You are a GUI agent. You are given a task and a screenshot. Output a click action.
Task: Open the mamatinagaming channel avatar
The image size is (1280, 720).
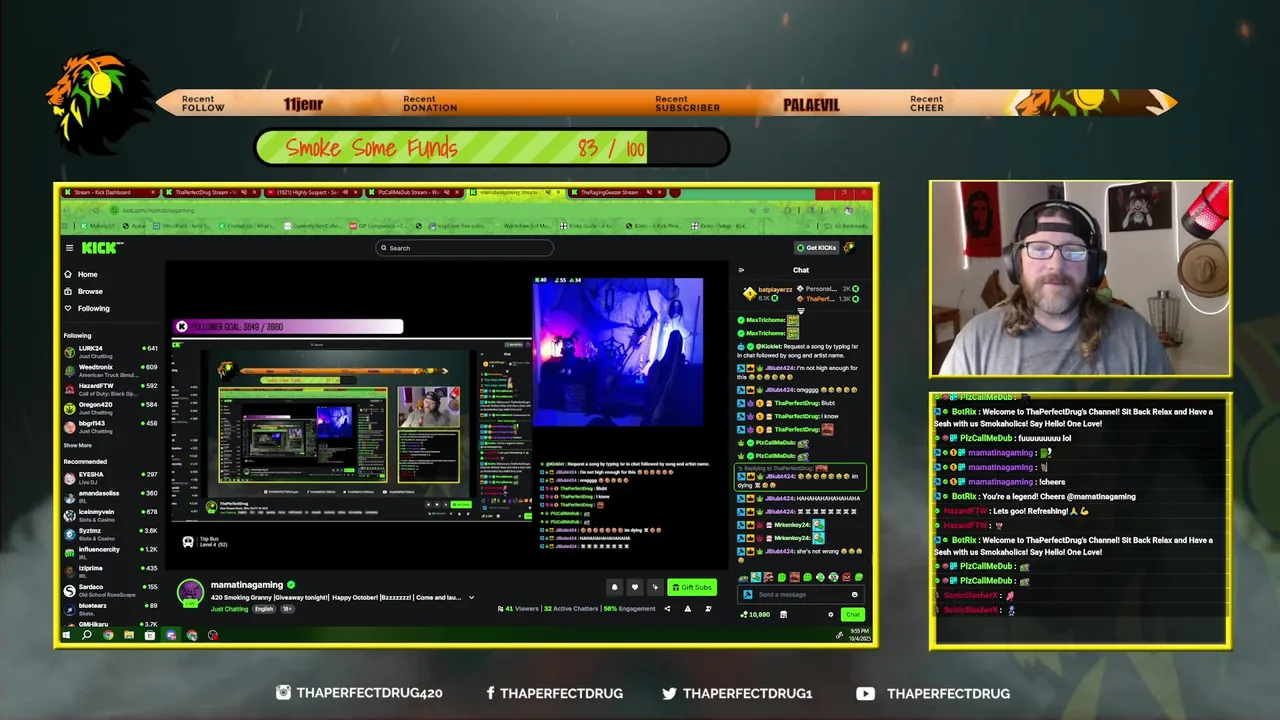190,592
